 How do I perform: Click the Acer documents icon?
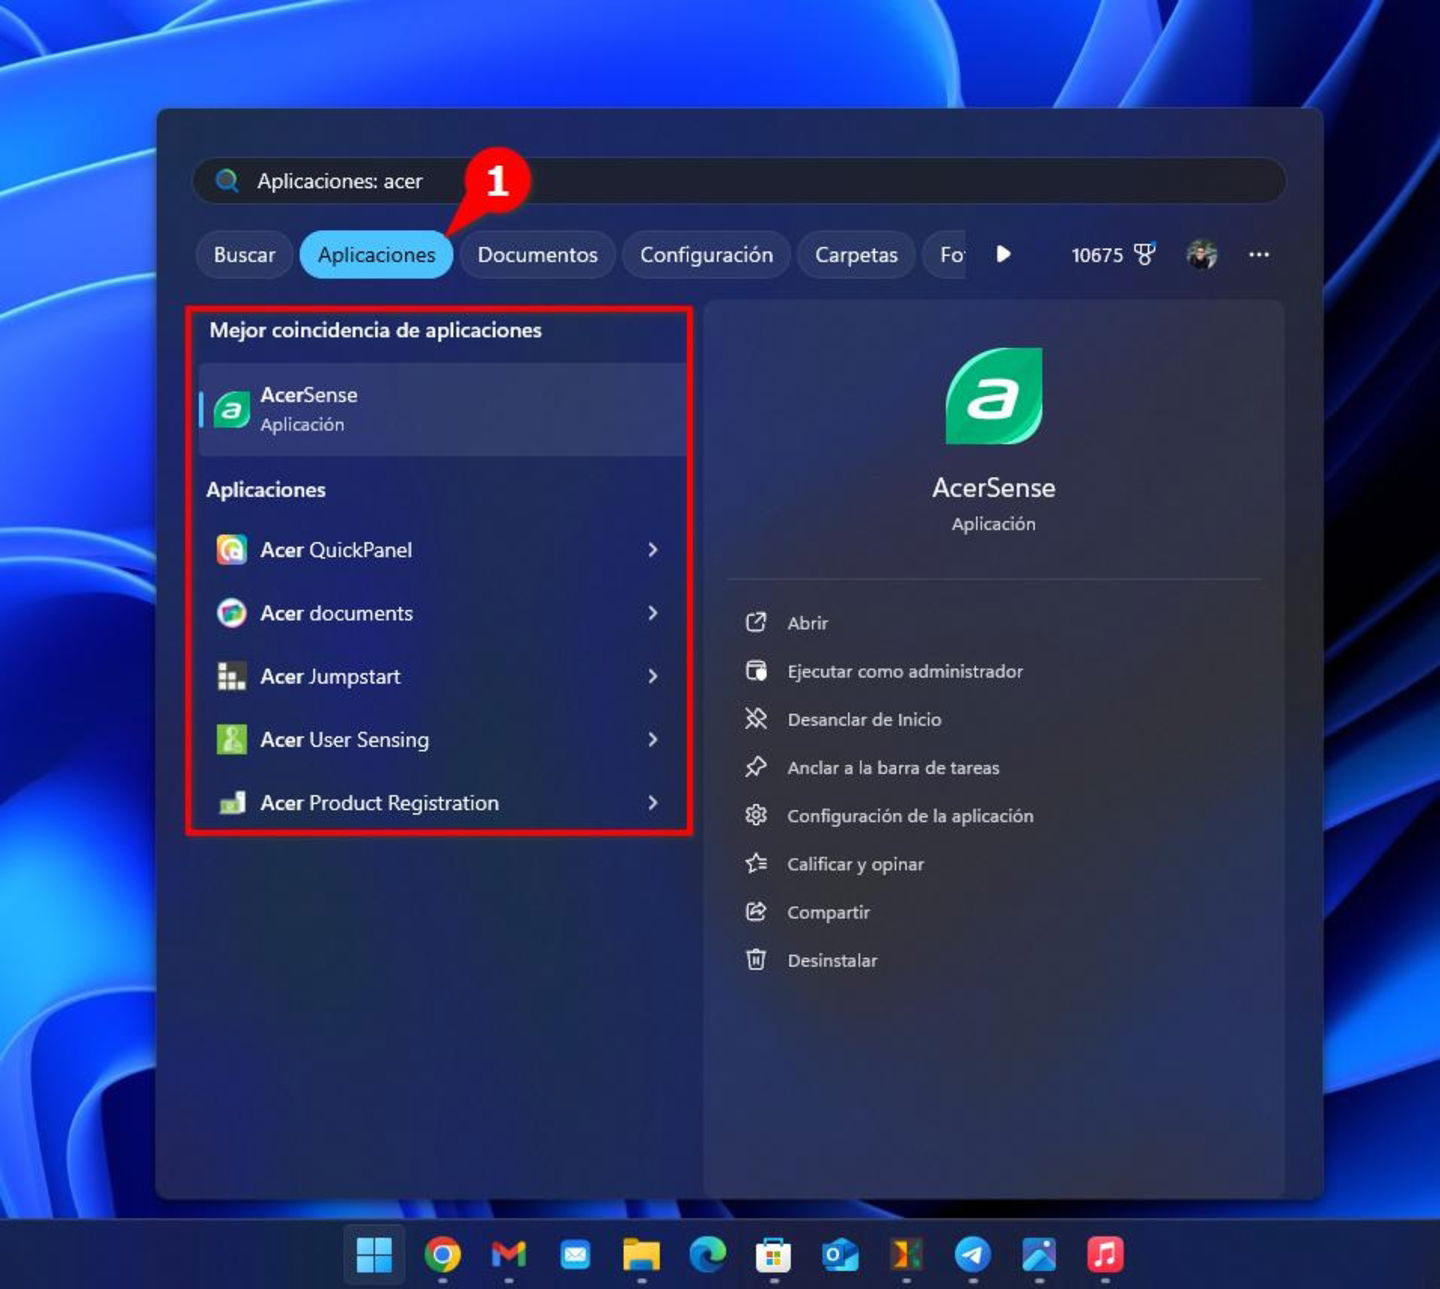point(232,613)
